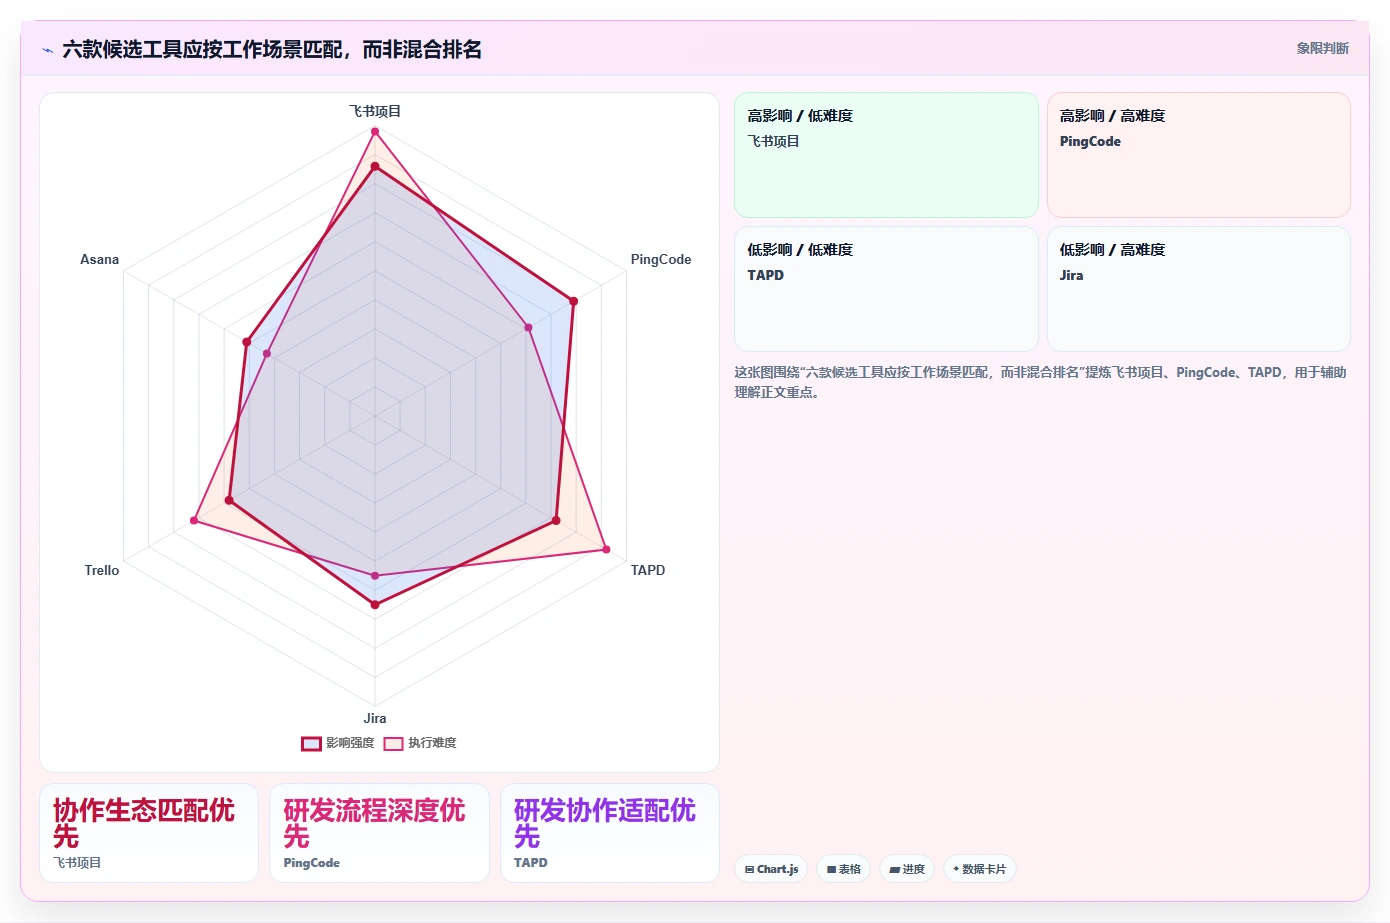Click TAPD text in the low-impact quadrant
This screenshot has height=923, width=1390.
(765, 275)
